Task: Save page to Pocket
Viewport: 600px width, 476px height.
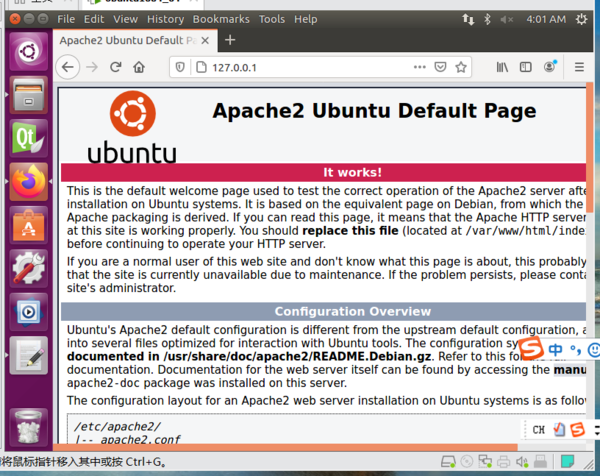Action: click(440, 67)
